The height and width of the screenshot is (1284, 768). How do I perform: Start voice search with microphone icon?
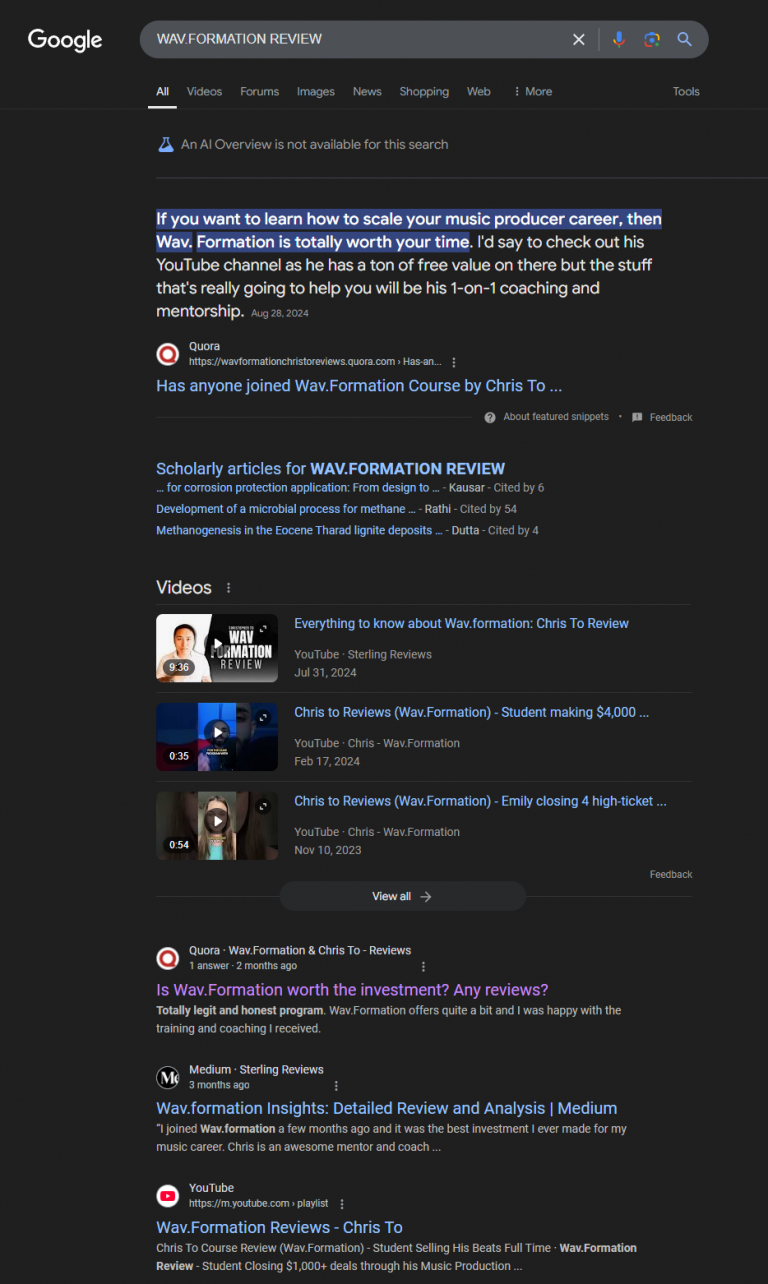click(x=618, y=39)
